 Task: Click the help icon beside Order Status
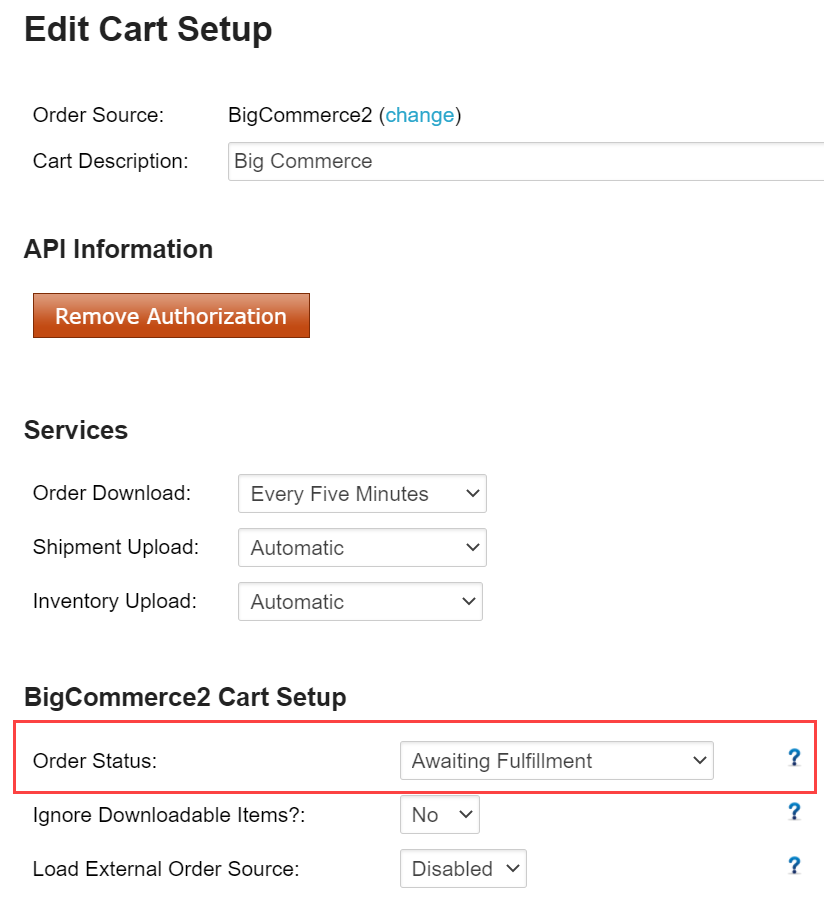click(794, 758)
